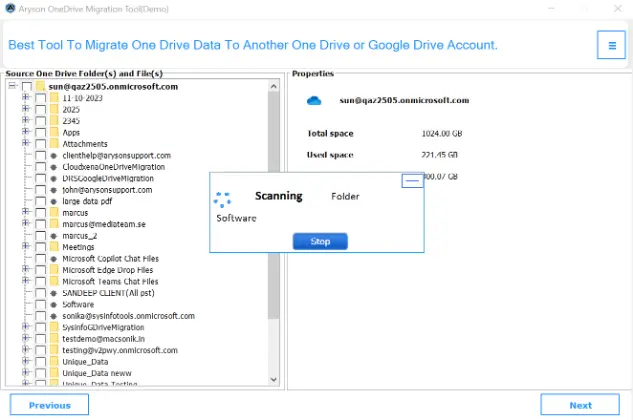Click the banner headline about migrating OneDrive
This screenshot has height=420, width=633.
tap(253, 45)
